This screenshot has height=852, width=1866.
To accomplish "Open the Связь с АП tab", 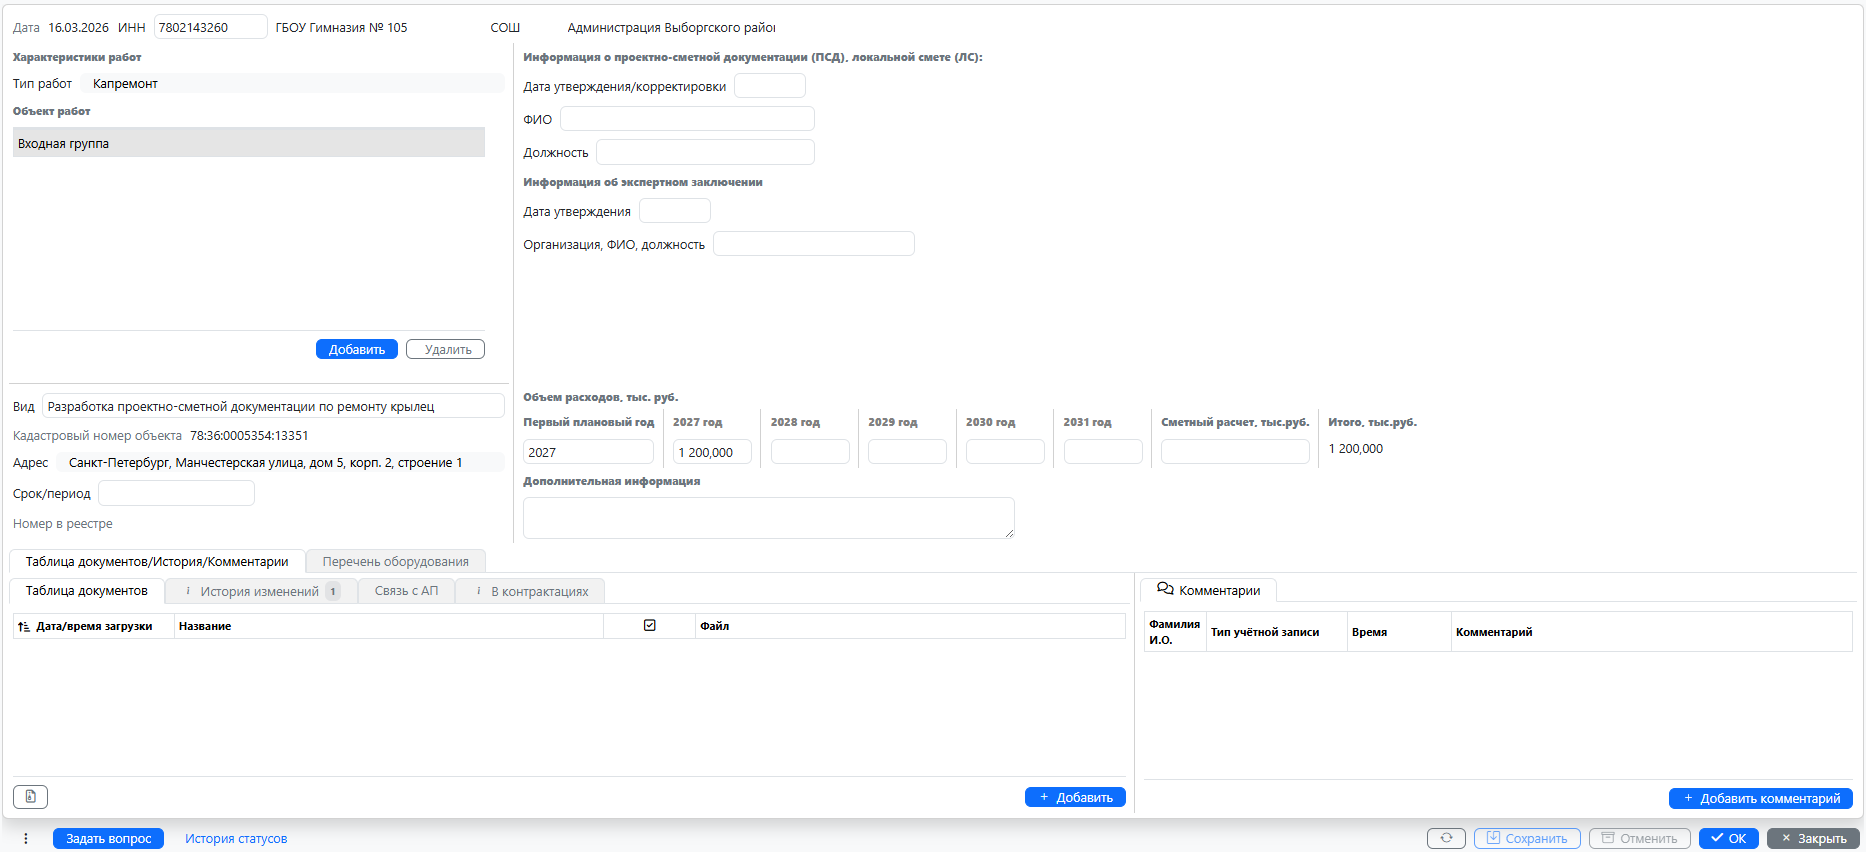I will tap(406, 591).
